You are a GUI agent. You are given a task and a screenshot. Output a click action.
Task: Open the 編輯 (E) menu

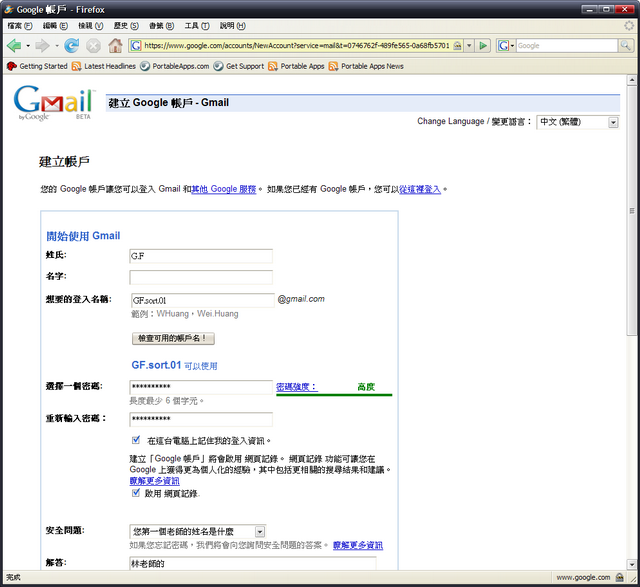55,26
